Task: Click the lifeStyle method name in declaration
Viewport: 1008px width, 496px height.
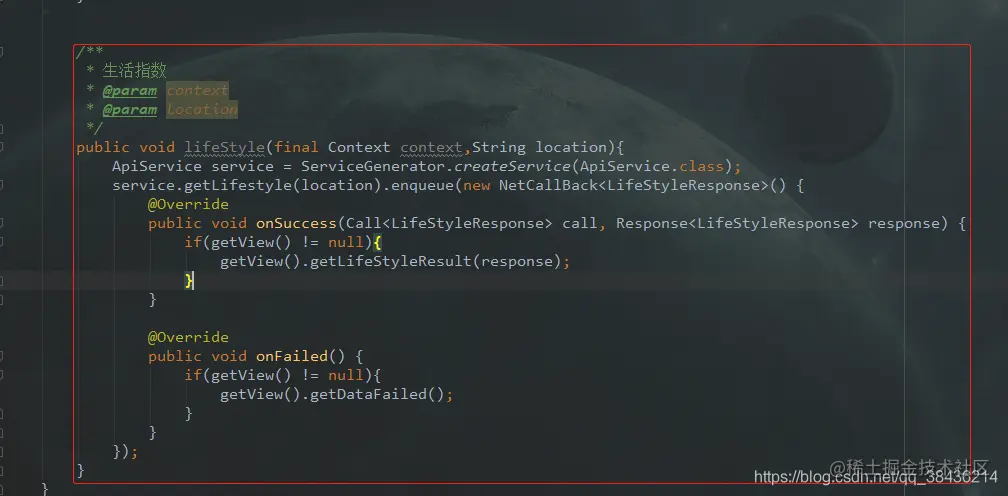Action: (x=224, y=147)
